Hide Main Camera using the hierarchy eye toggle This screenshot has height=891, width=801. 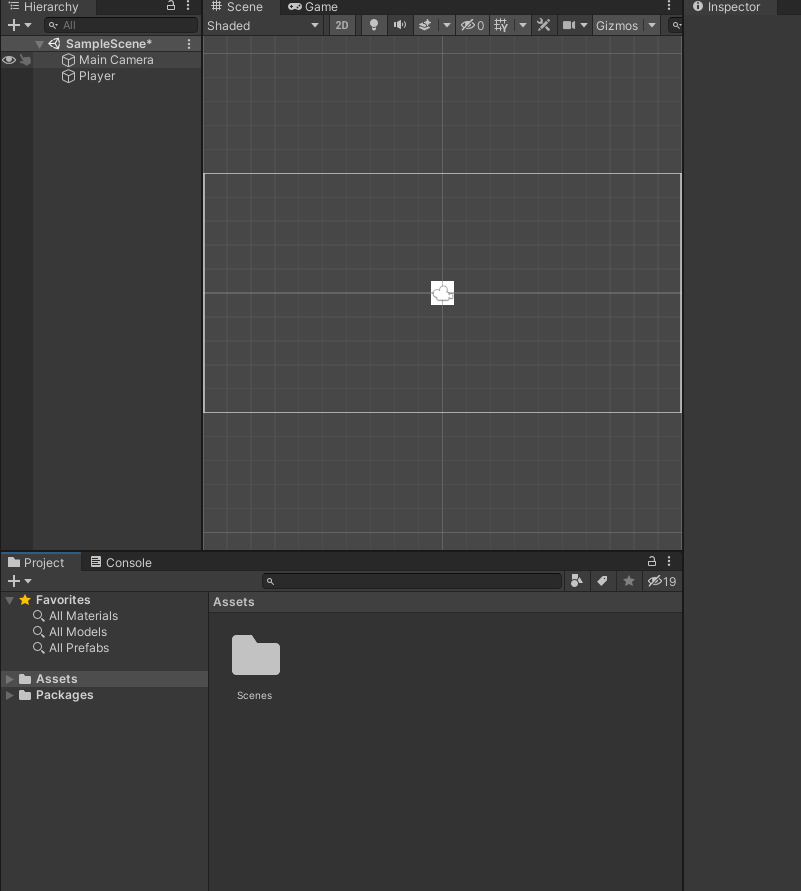8,60
